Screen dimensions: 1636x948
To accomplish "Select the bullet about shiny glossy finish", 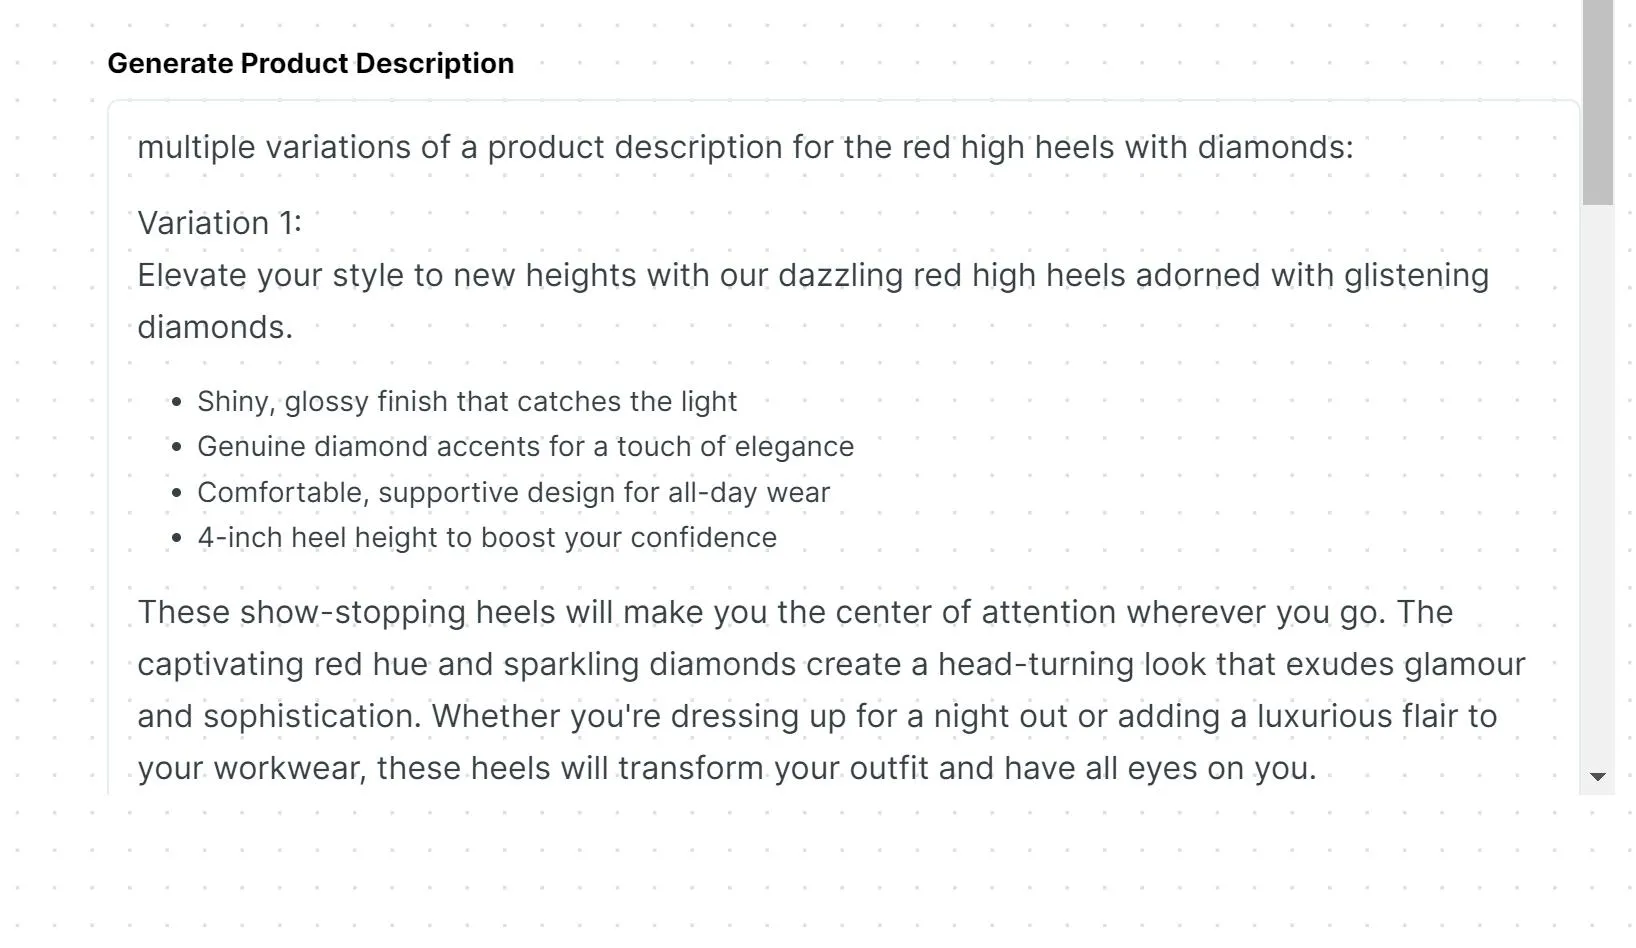I will [x=467, y=401].
